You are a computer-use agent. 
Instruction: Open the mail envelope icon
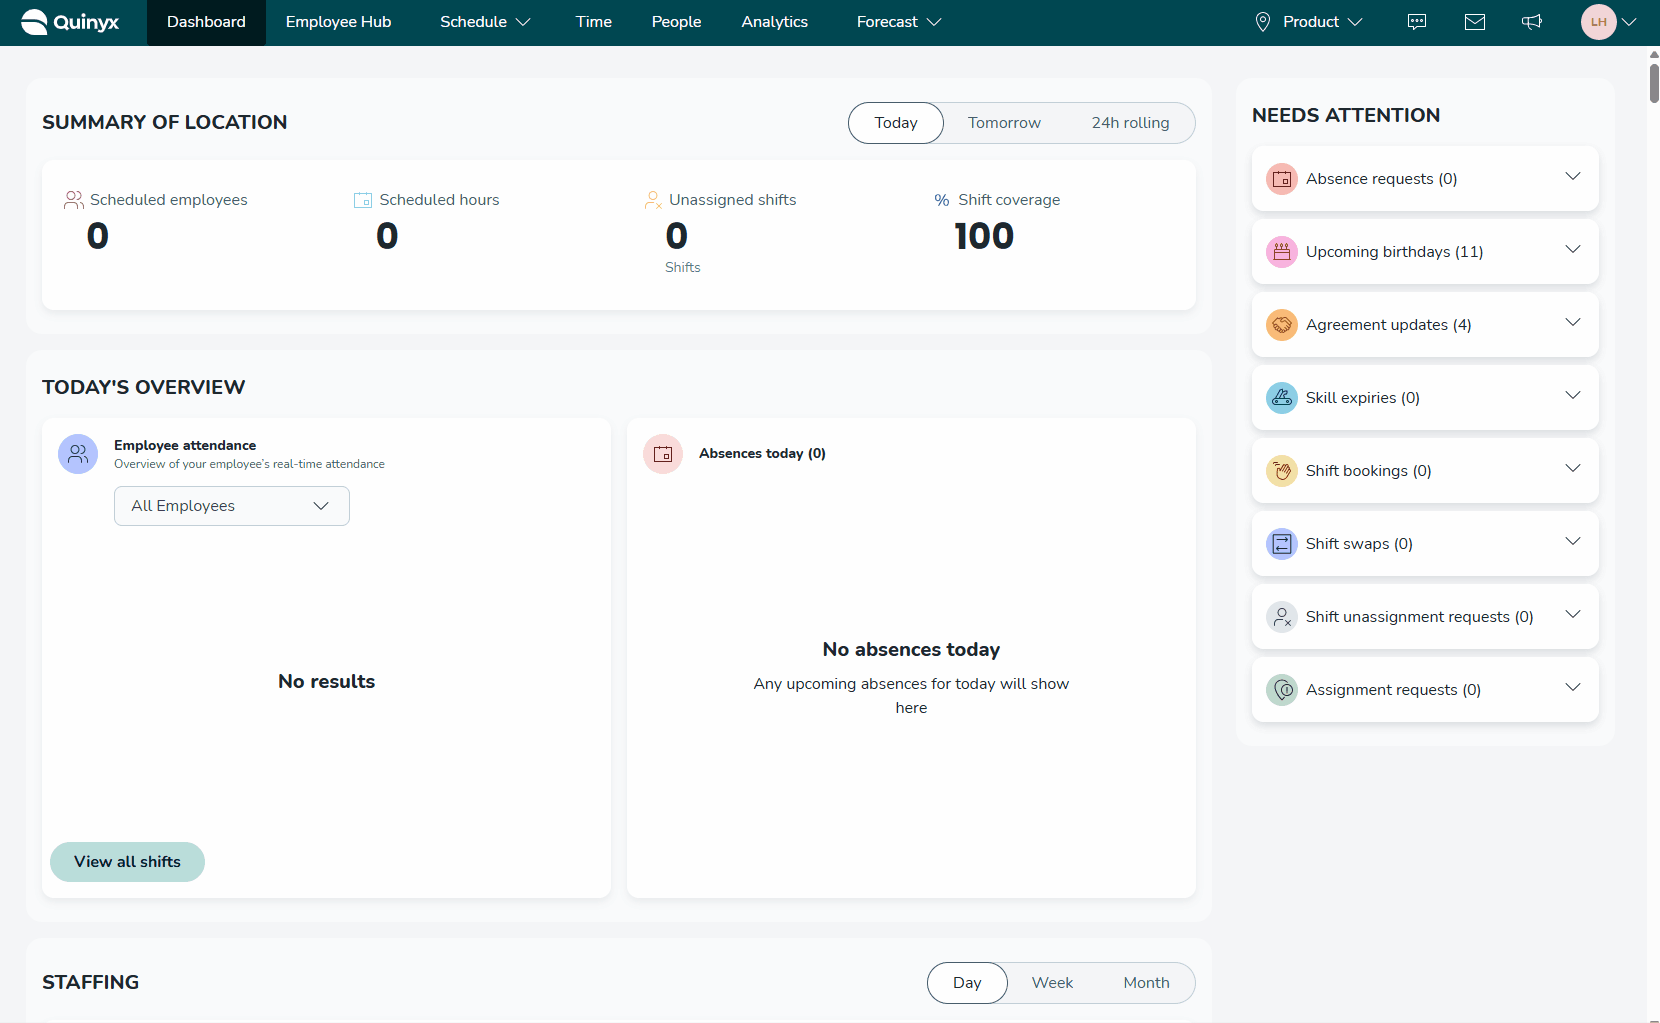pos(1474,22)
